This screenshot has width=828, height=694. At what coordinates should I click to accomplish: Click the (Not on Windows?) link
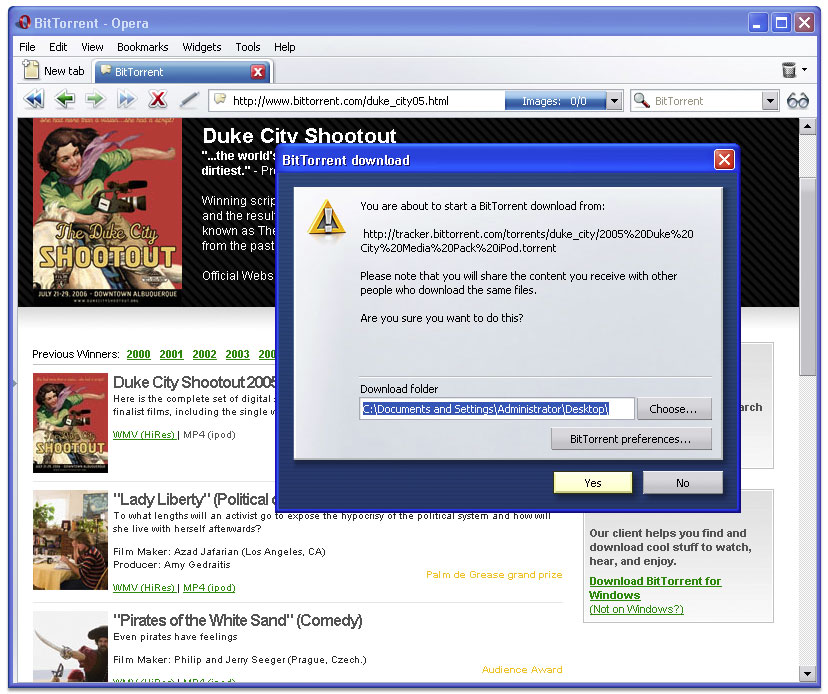coord(636,609)
